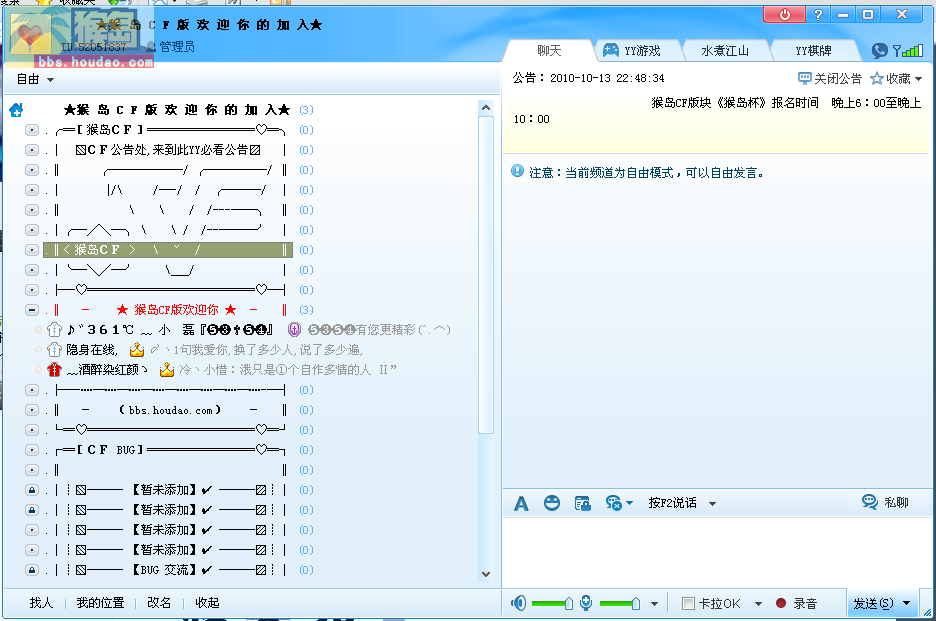Expand the highlighted < 猴岛CF > row
936x621 pixels.
(x=32, y=250)
